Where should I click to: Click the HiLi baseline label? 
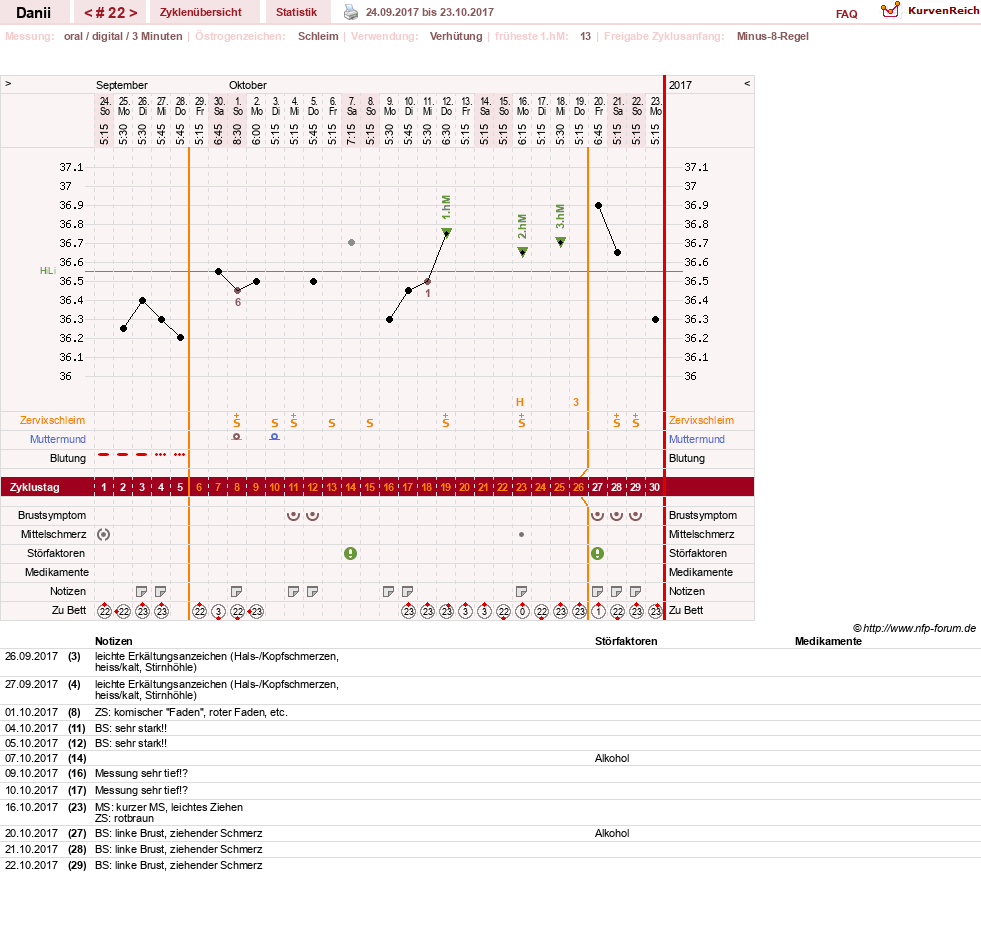tap(48, 271)
